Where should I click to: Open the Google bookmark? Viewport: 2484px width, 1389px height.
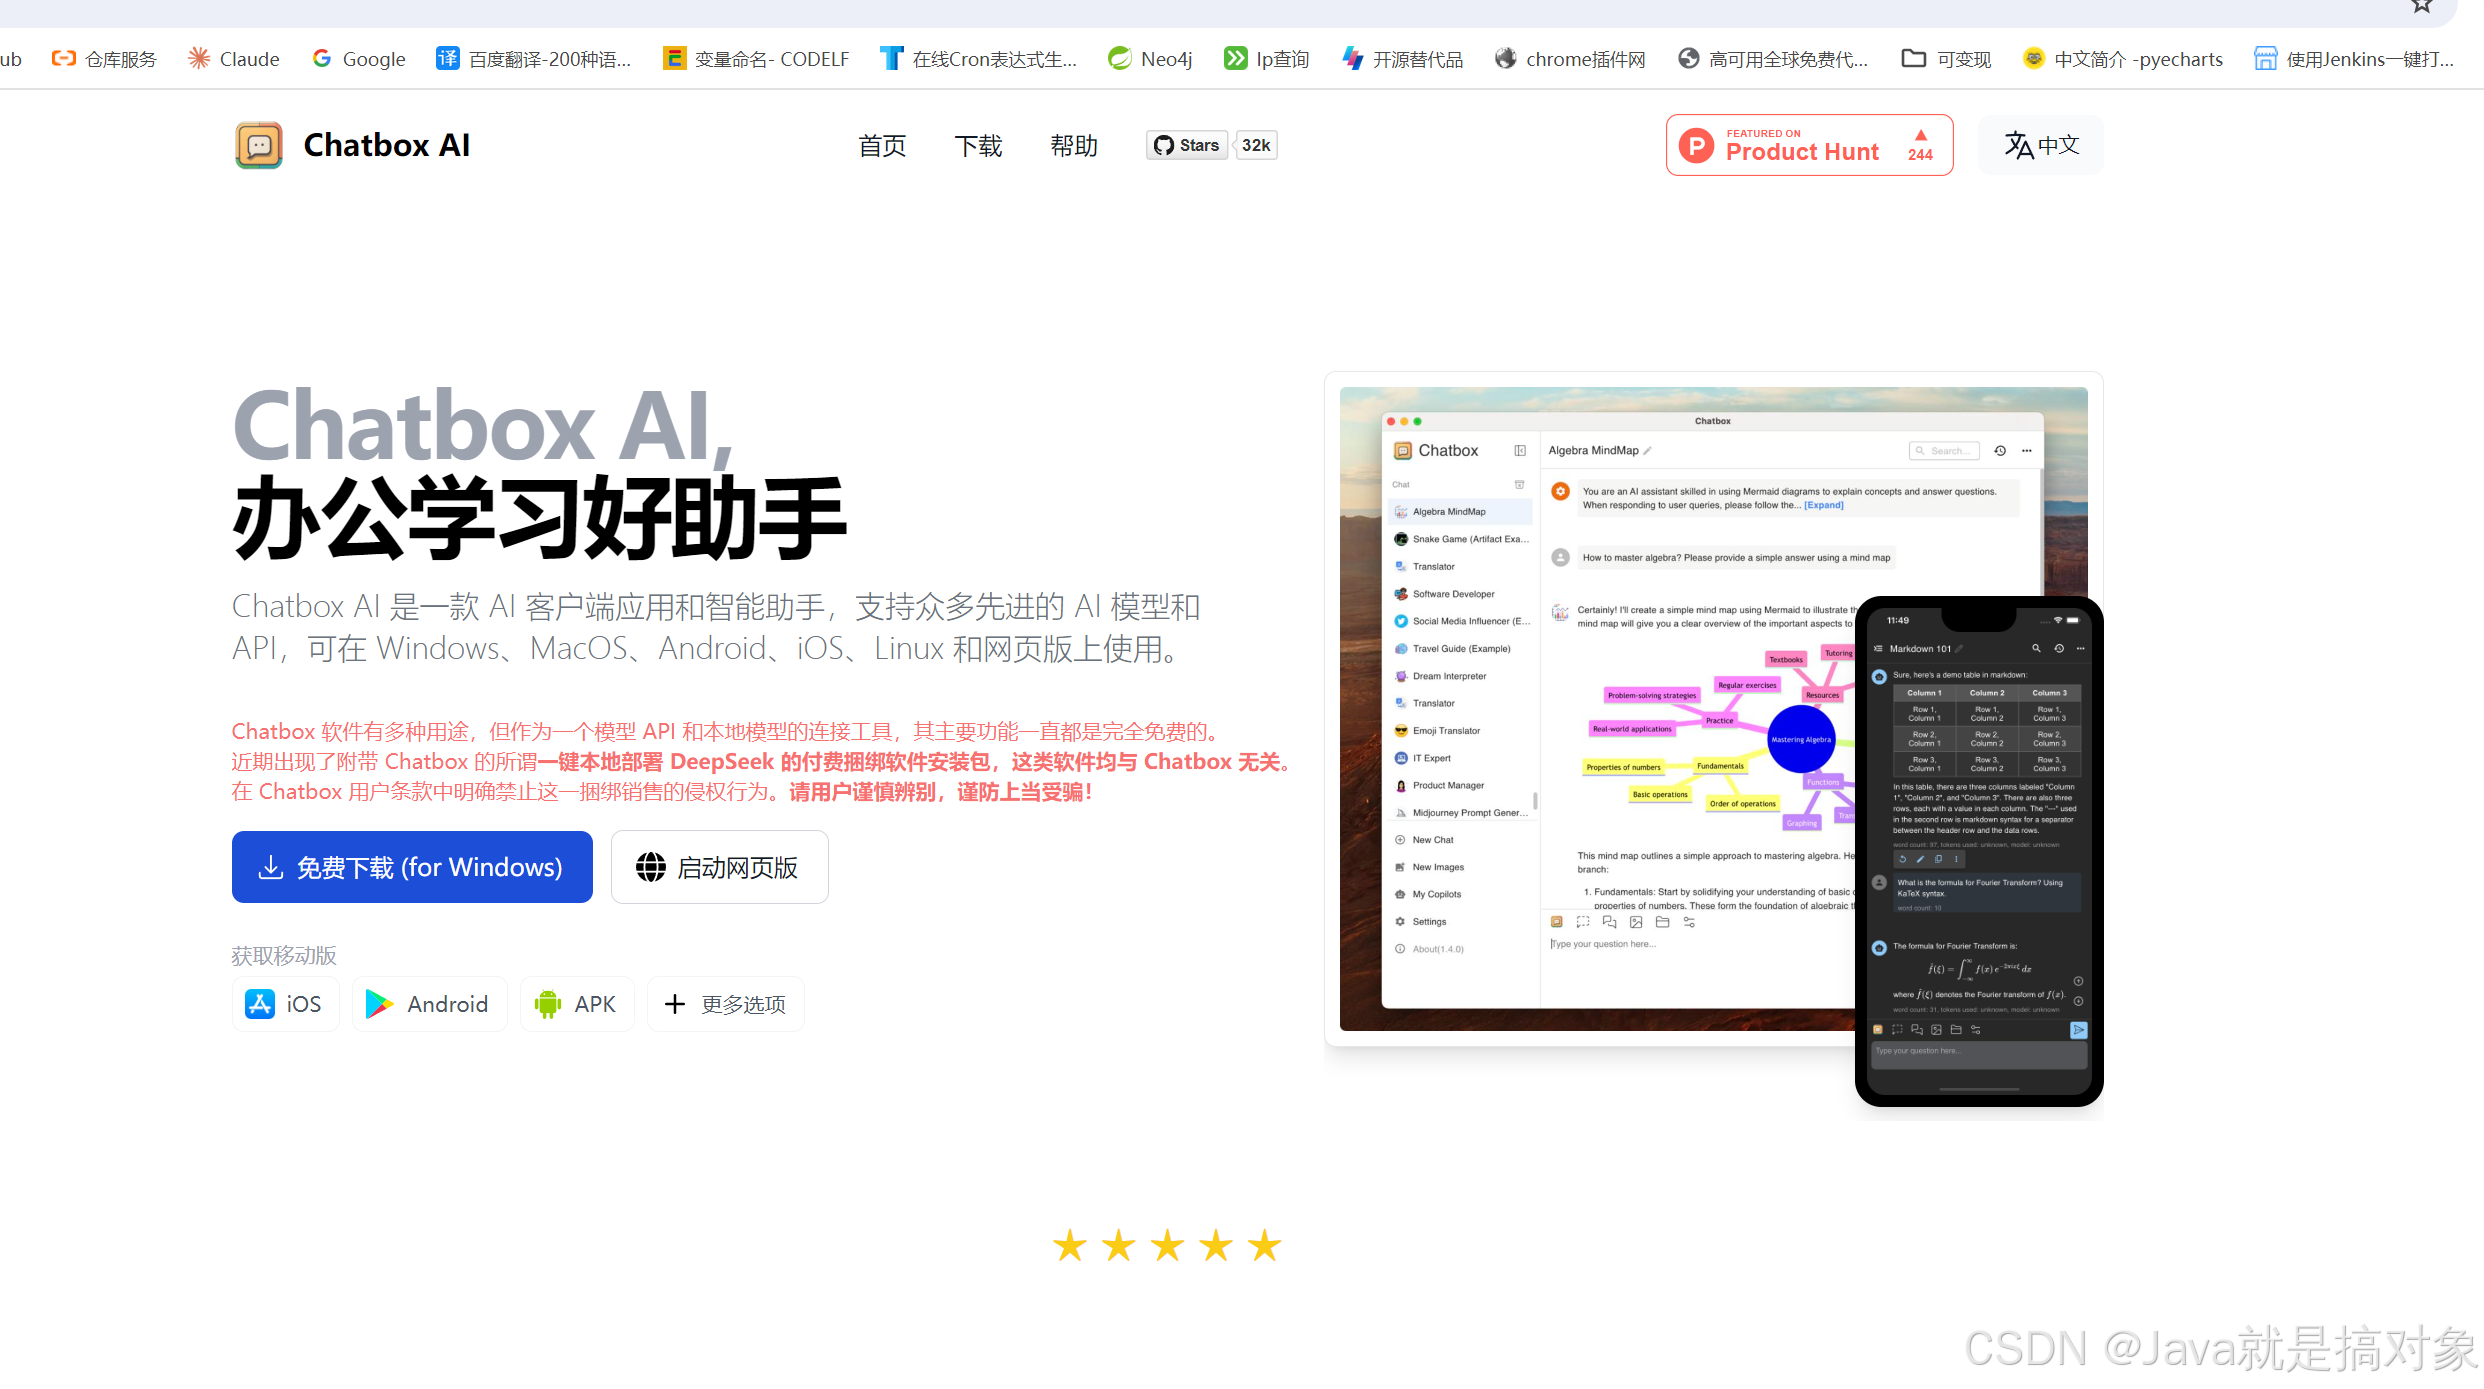[x=359, y=59]
